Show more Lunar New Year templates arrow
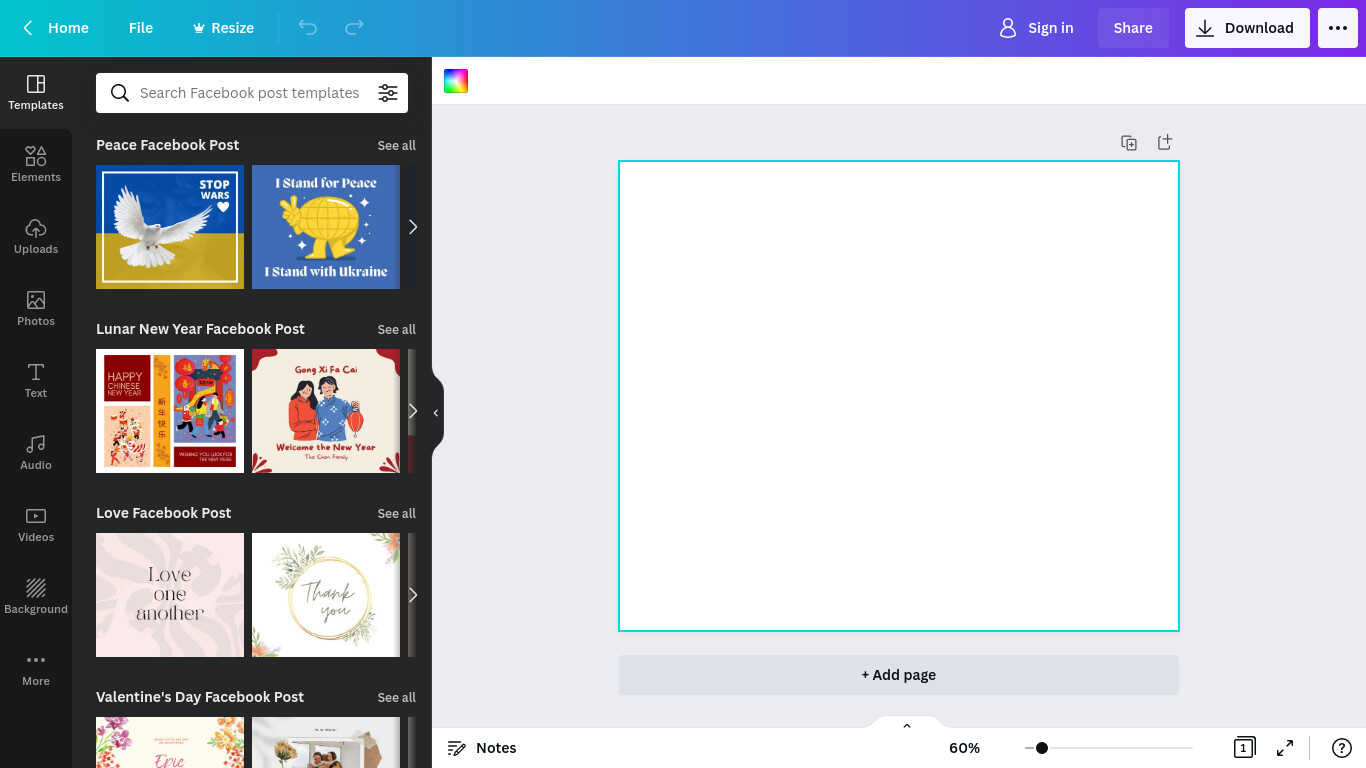1366x768 pixels. point(413,411)
